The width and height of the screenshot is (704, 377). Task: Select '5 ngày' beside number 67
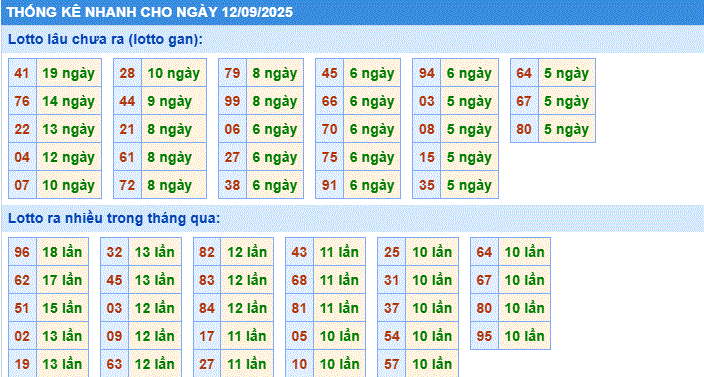567,101
